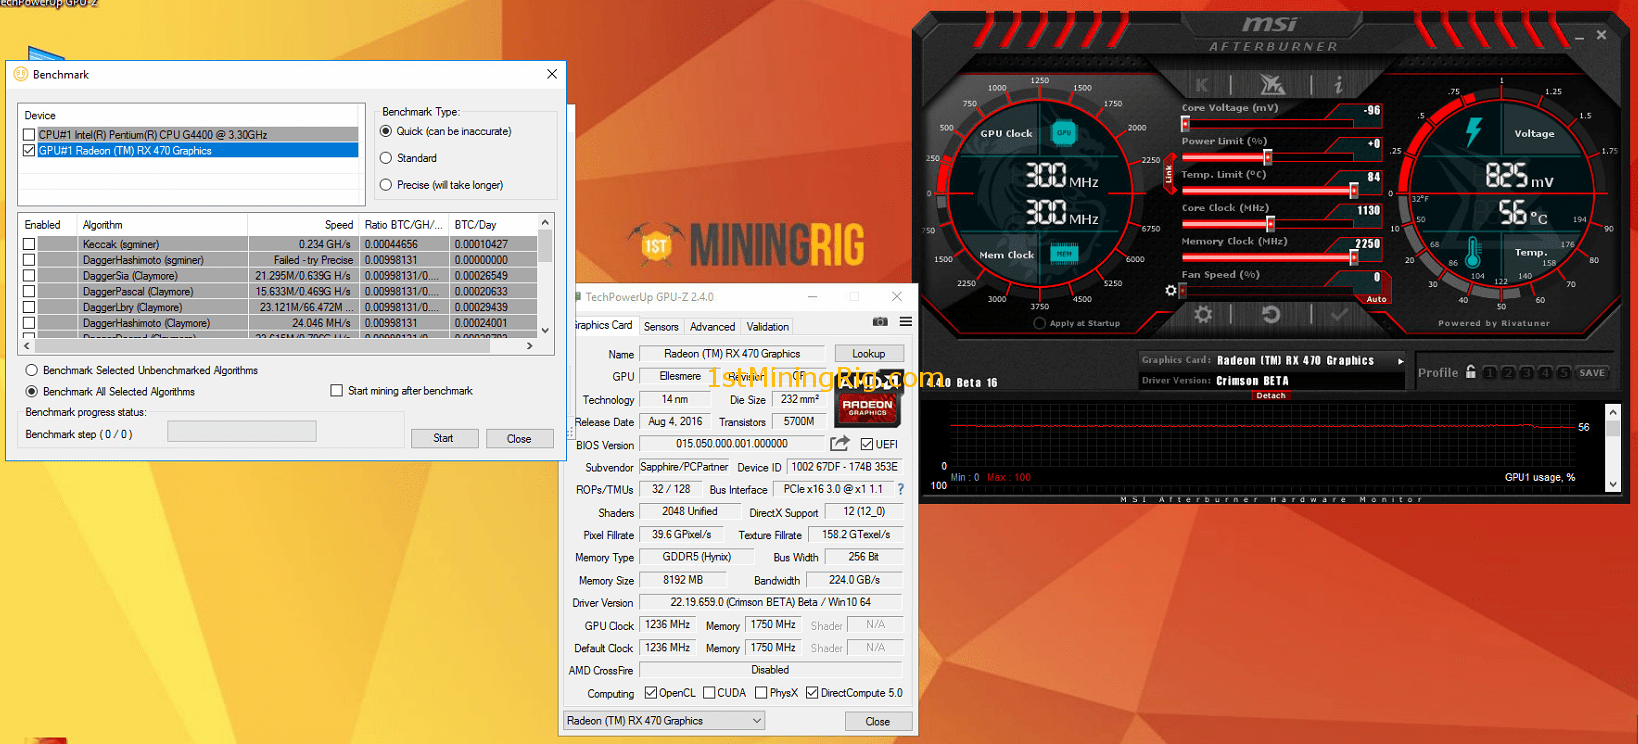Click the Core Voltage slider handle
Viewport: 1638px width, 744px height.
[x=1186, y=124]
